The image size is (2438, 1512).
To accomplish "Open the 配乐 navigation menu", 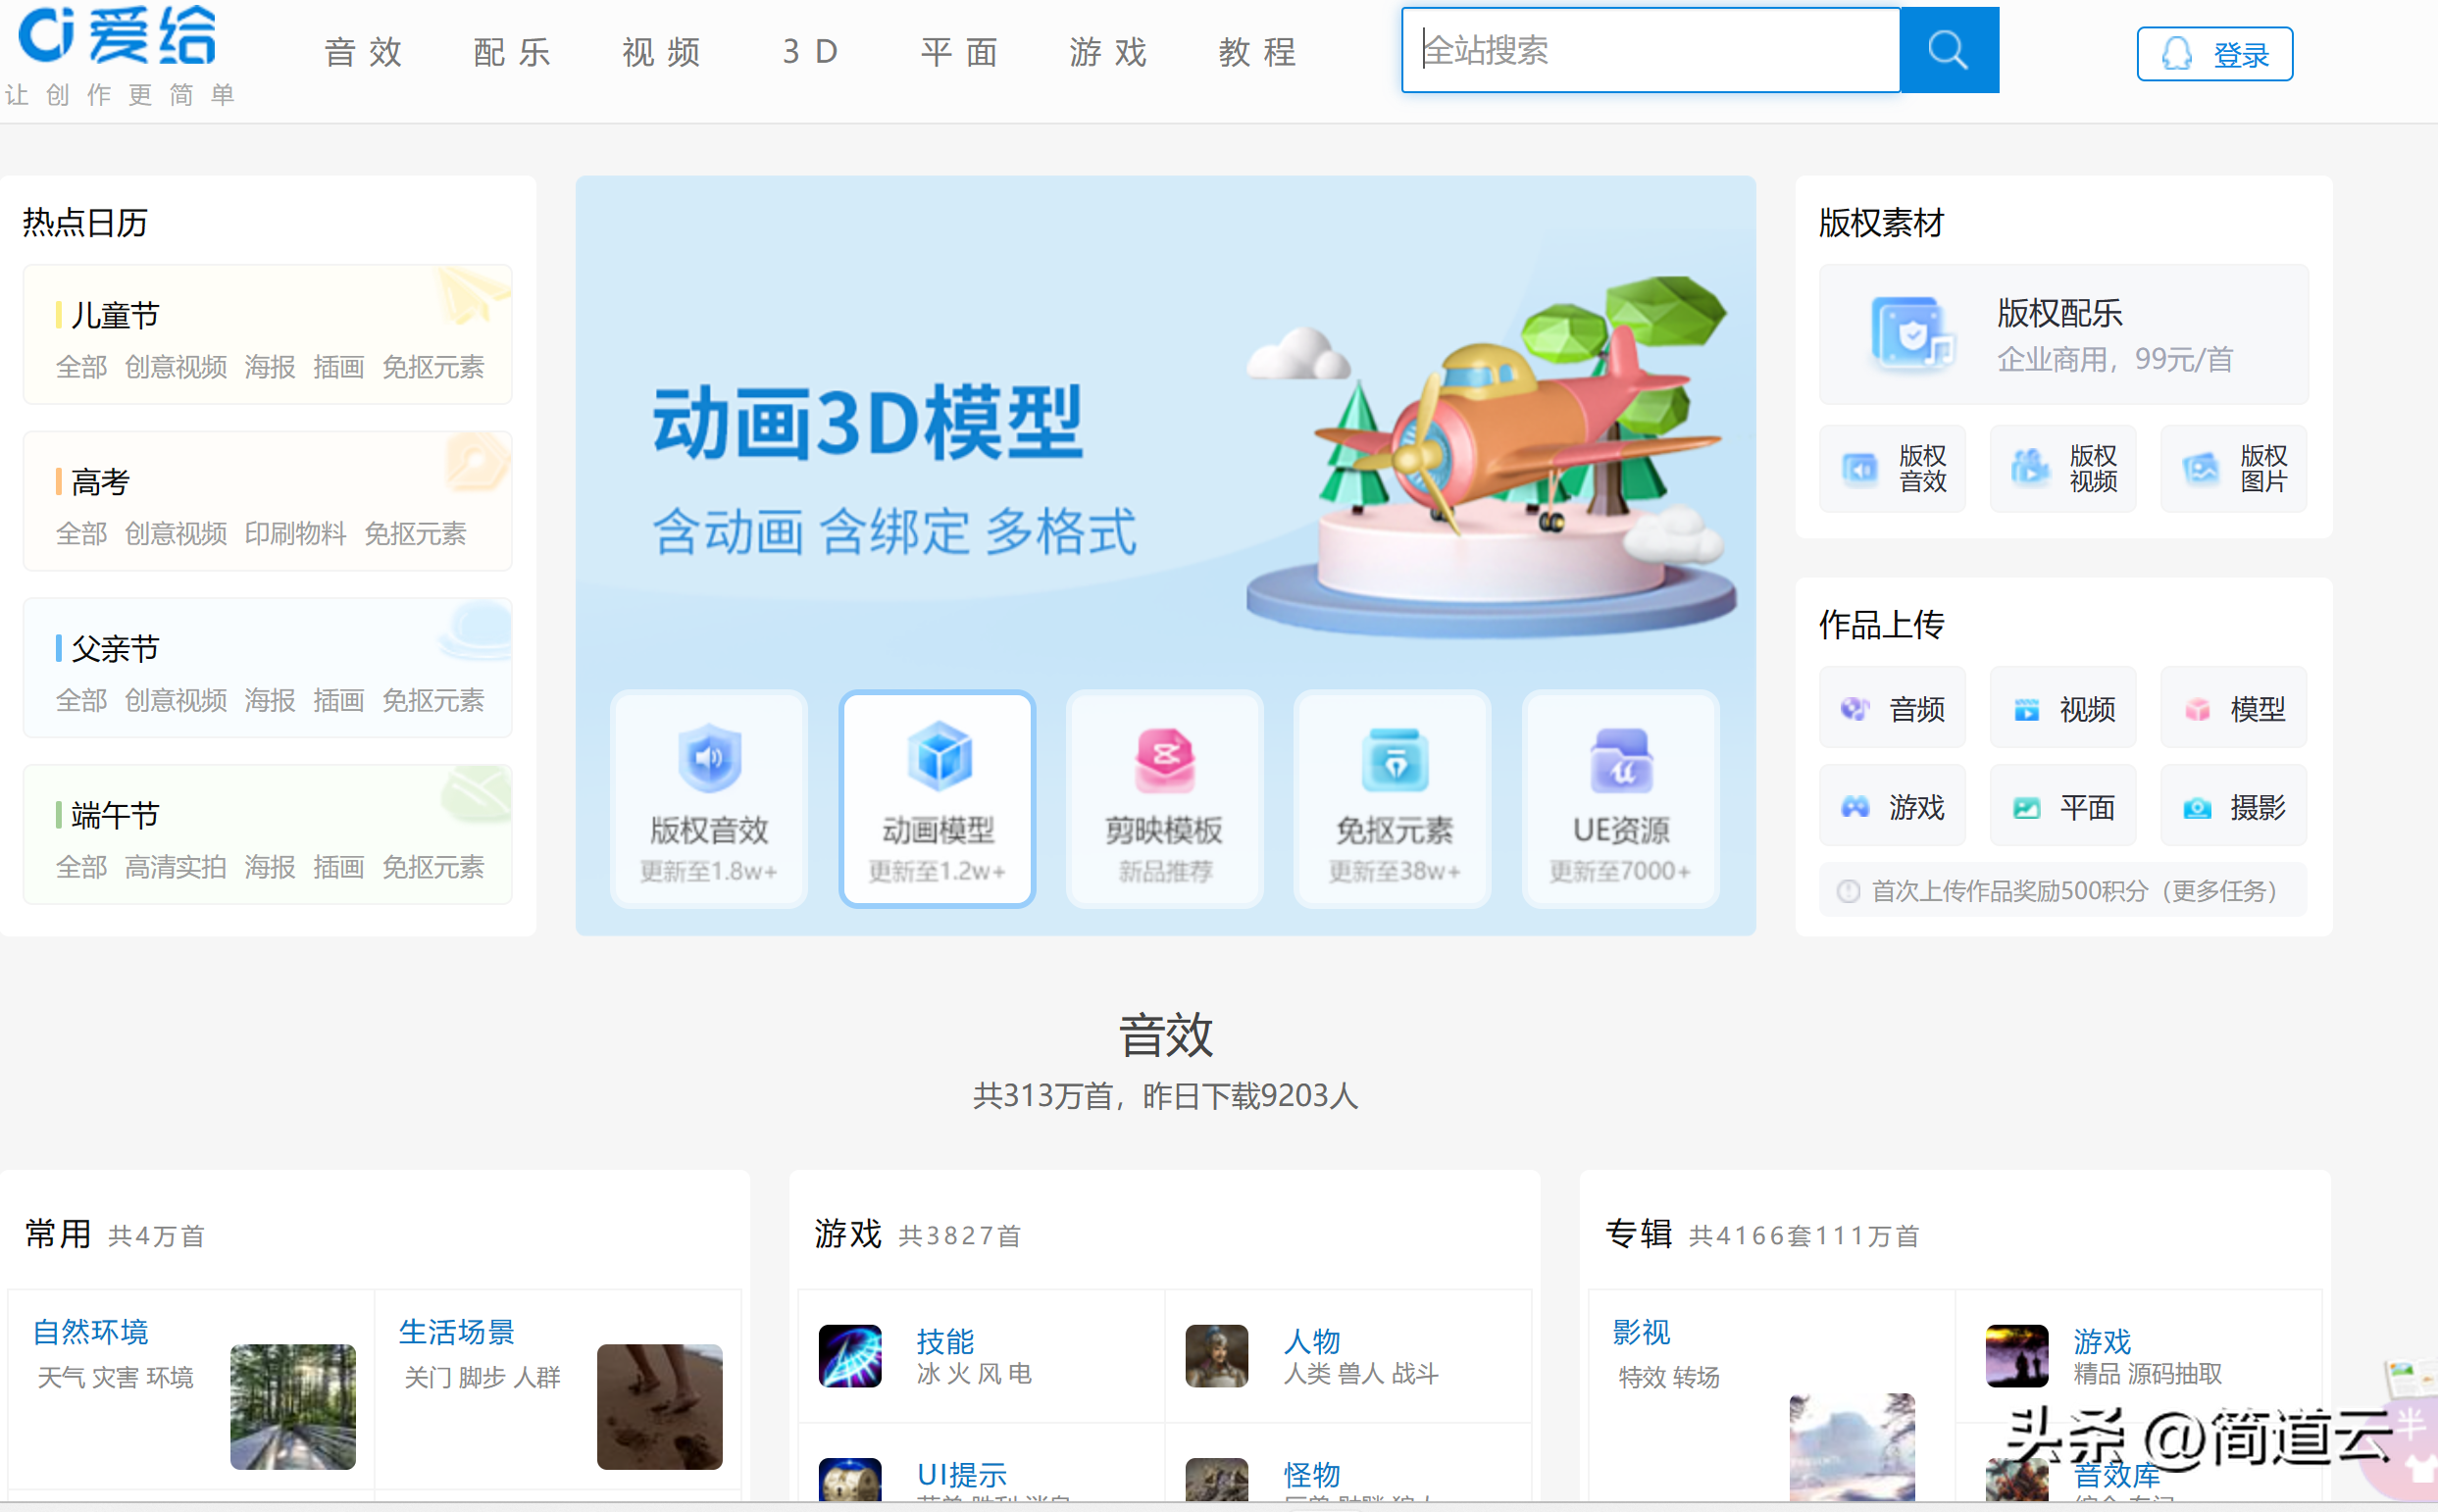I will coord(513,51).
